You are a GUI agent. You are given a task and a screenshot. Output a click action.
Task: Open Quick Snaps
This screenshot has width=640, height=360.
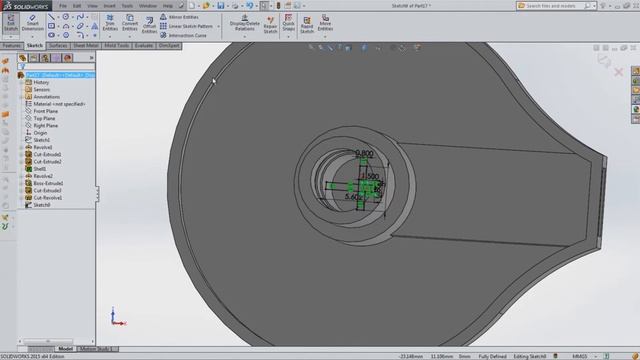288,23
